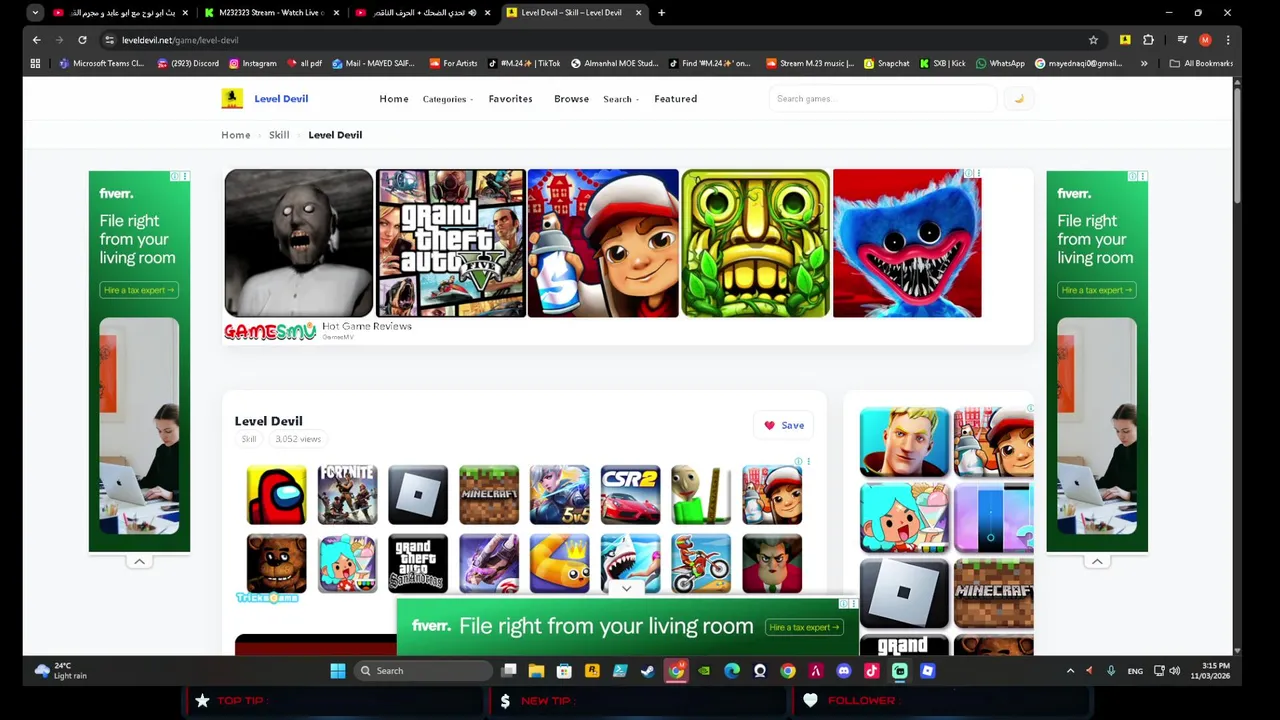Image resolution: width=1280 pixels, height=720 pixels.
Task: Show hidden system tray icons
Action: (1070, 671)
